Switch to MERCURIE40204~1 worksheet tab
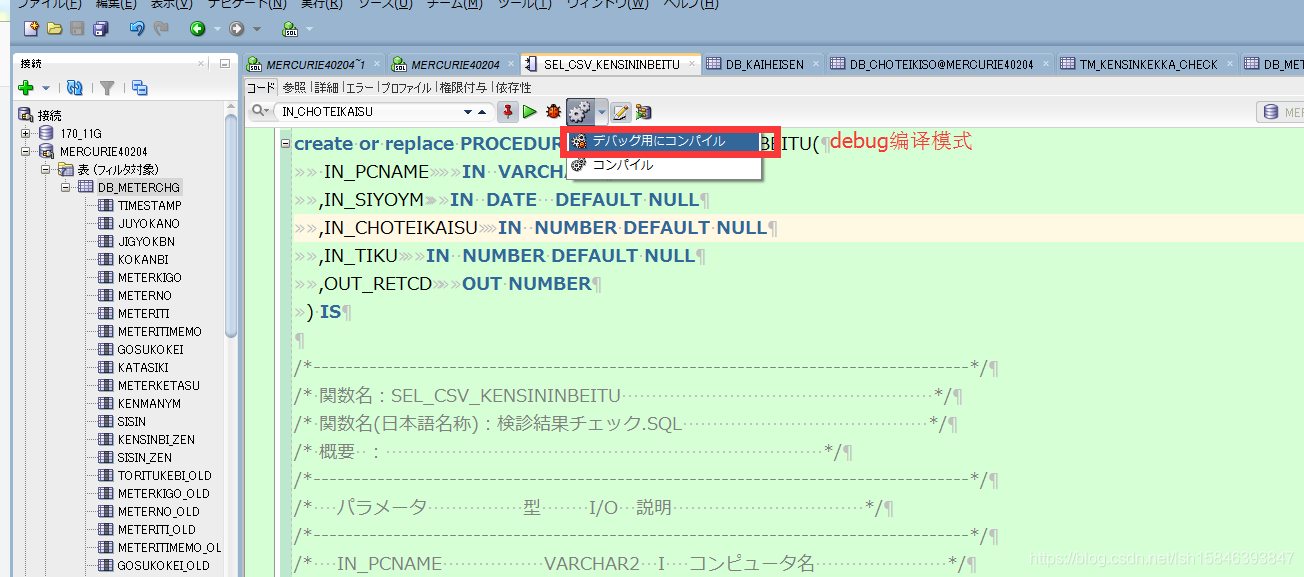Screen dimensions: 1304x577 [313, 64]
